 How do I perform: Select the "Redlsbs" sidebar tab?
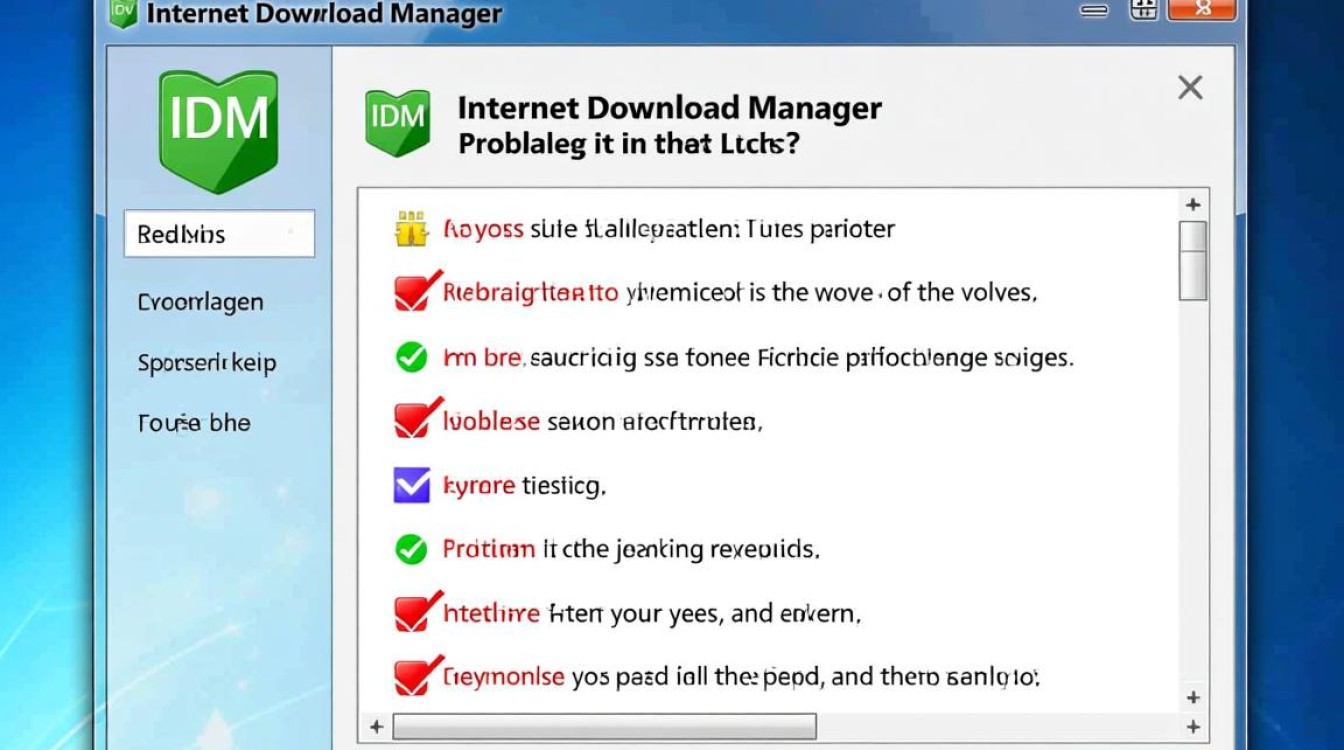tap(219, 234)
